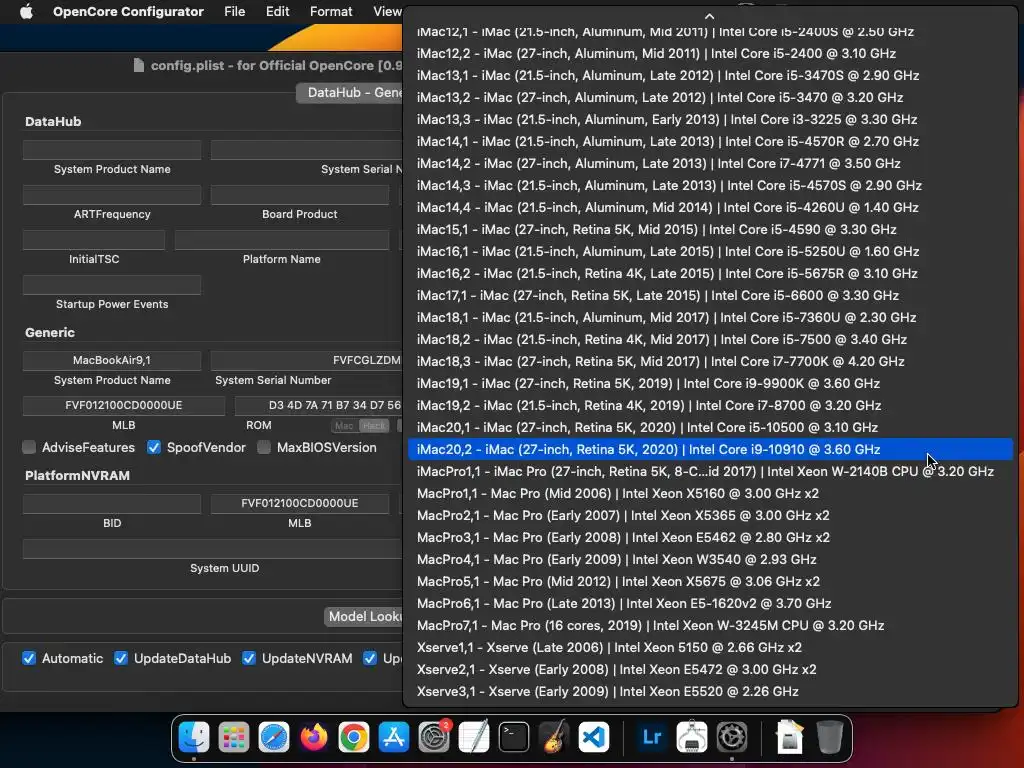The image size is (1024, 768).
Task: Pick iMac15,1 Retina 5K Mid 2015 entry
Action: tap(710, 229)
